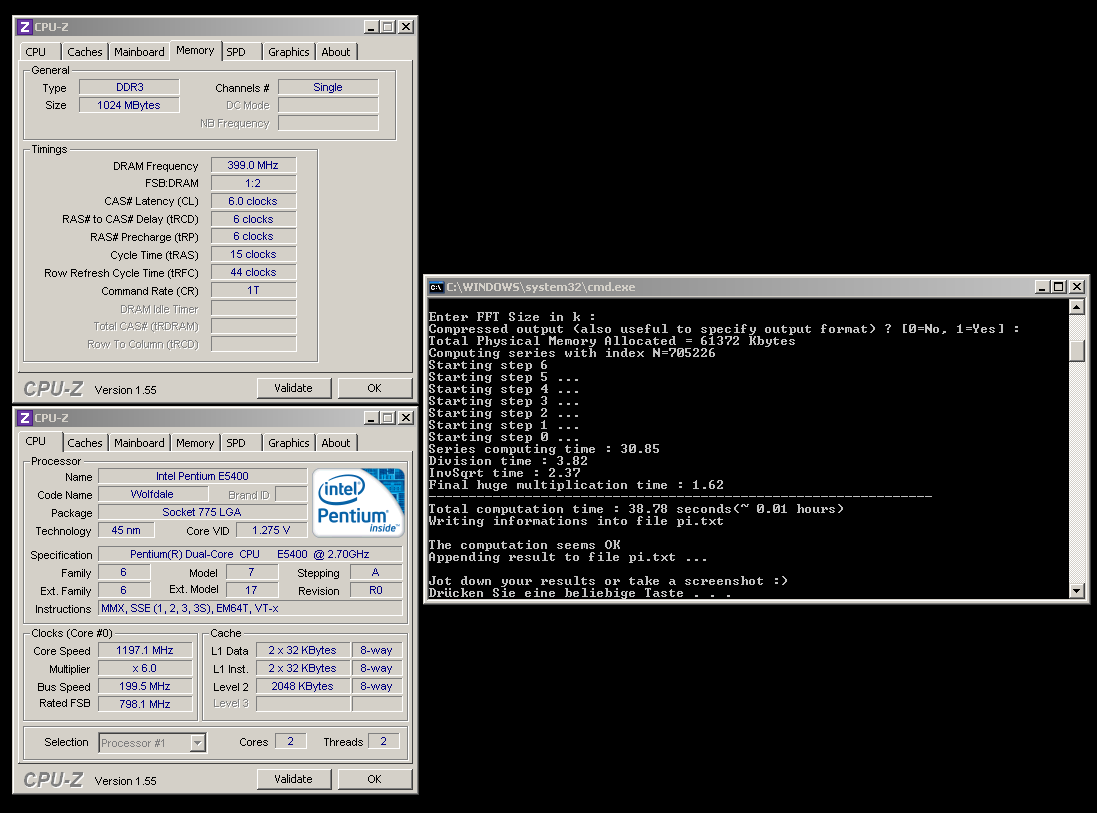Image resolution: width=1097 pixels, height=813 pixels.
Task: Click the cmd window scrollbar thumb
Action: coord(1077,351)
